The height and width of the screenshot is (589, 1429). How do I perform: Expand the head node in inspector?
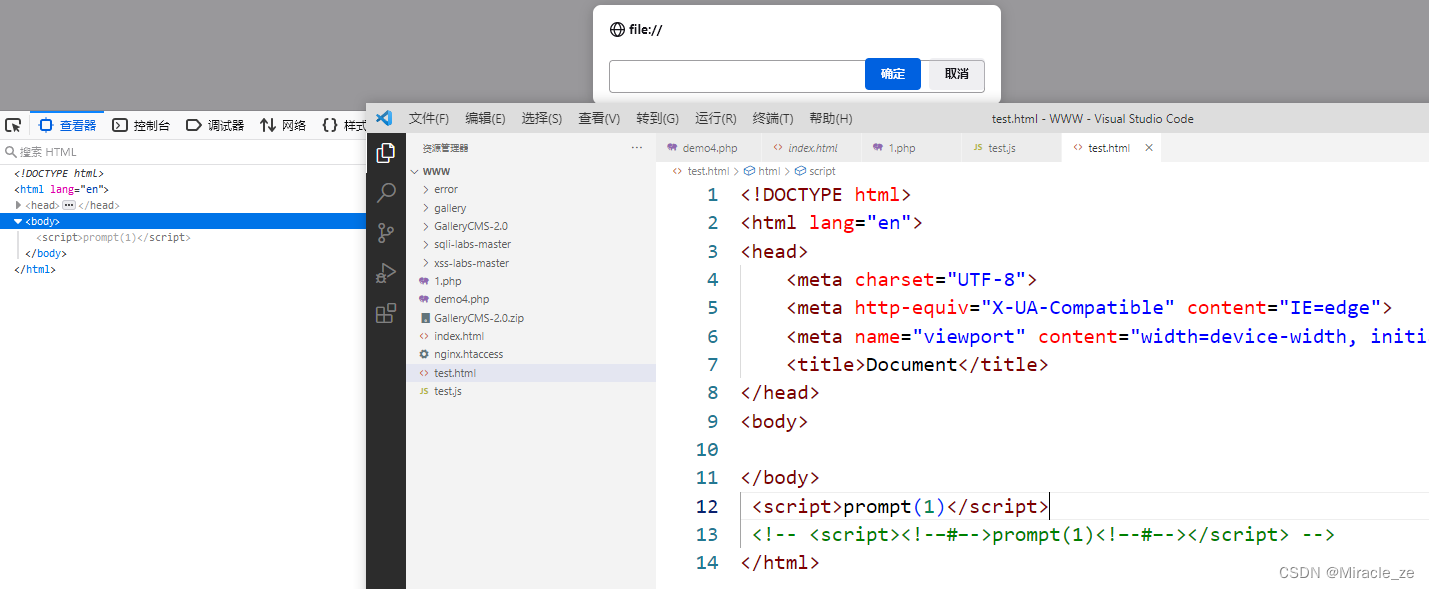[x=19, y=205]
